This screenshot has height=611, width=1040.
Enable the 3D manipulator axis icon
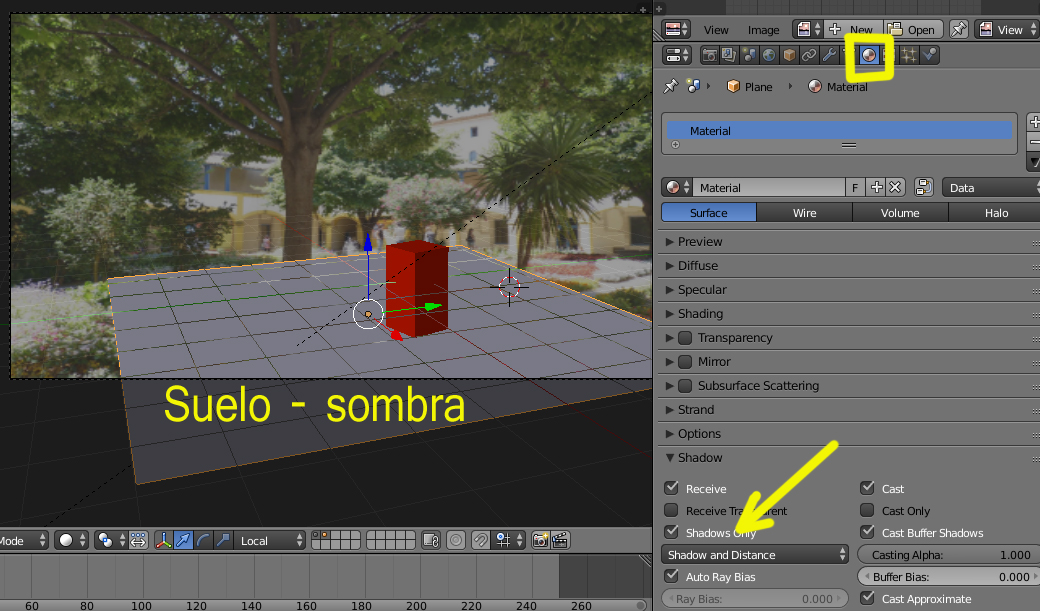point(164,540)
